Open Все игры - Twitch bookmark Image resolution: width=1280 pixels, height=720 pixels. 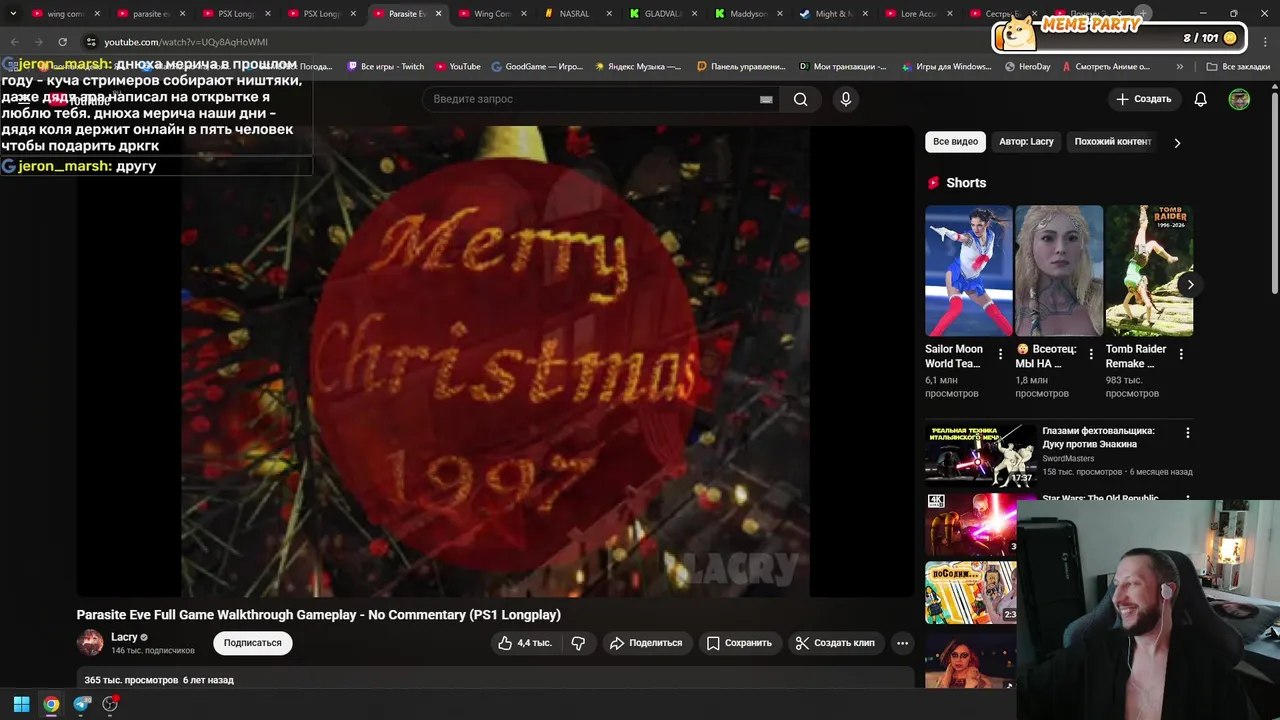coord(385,67)
